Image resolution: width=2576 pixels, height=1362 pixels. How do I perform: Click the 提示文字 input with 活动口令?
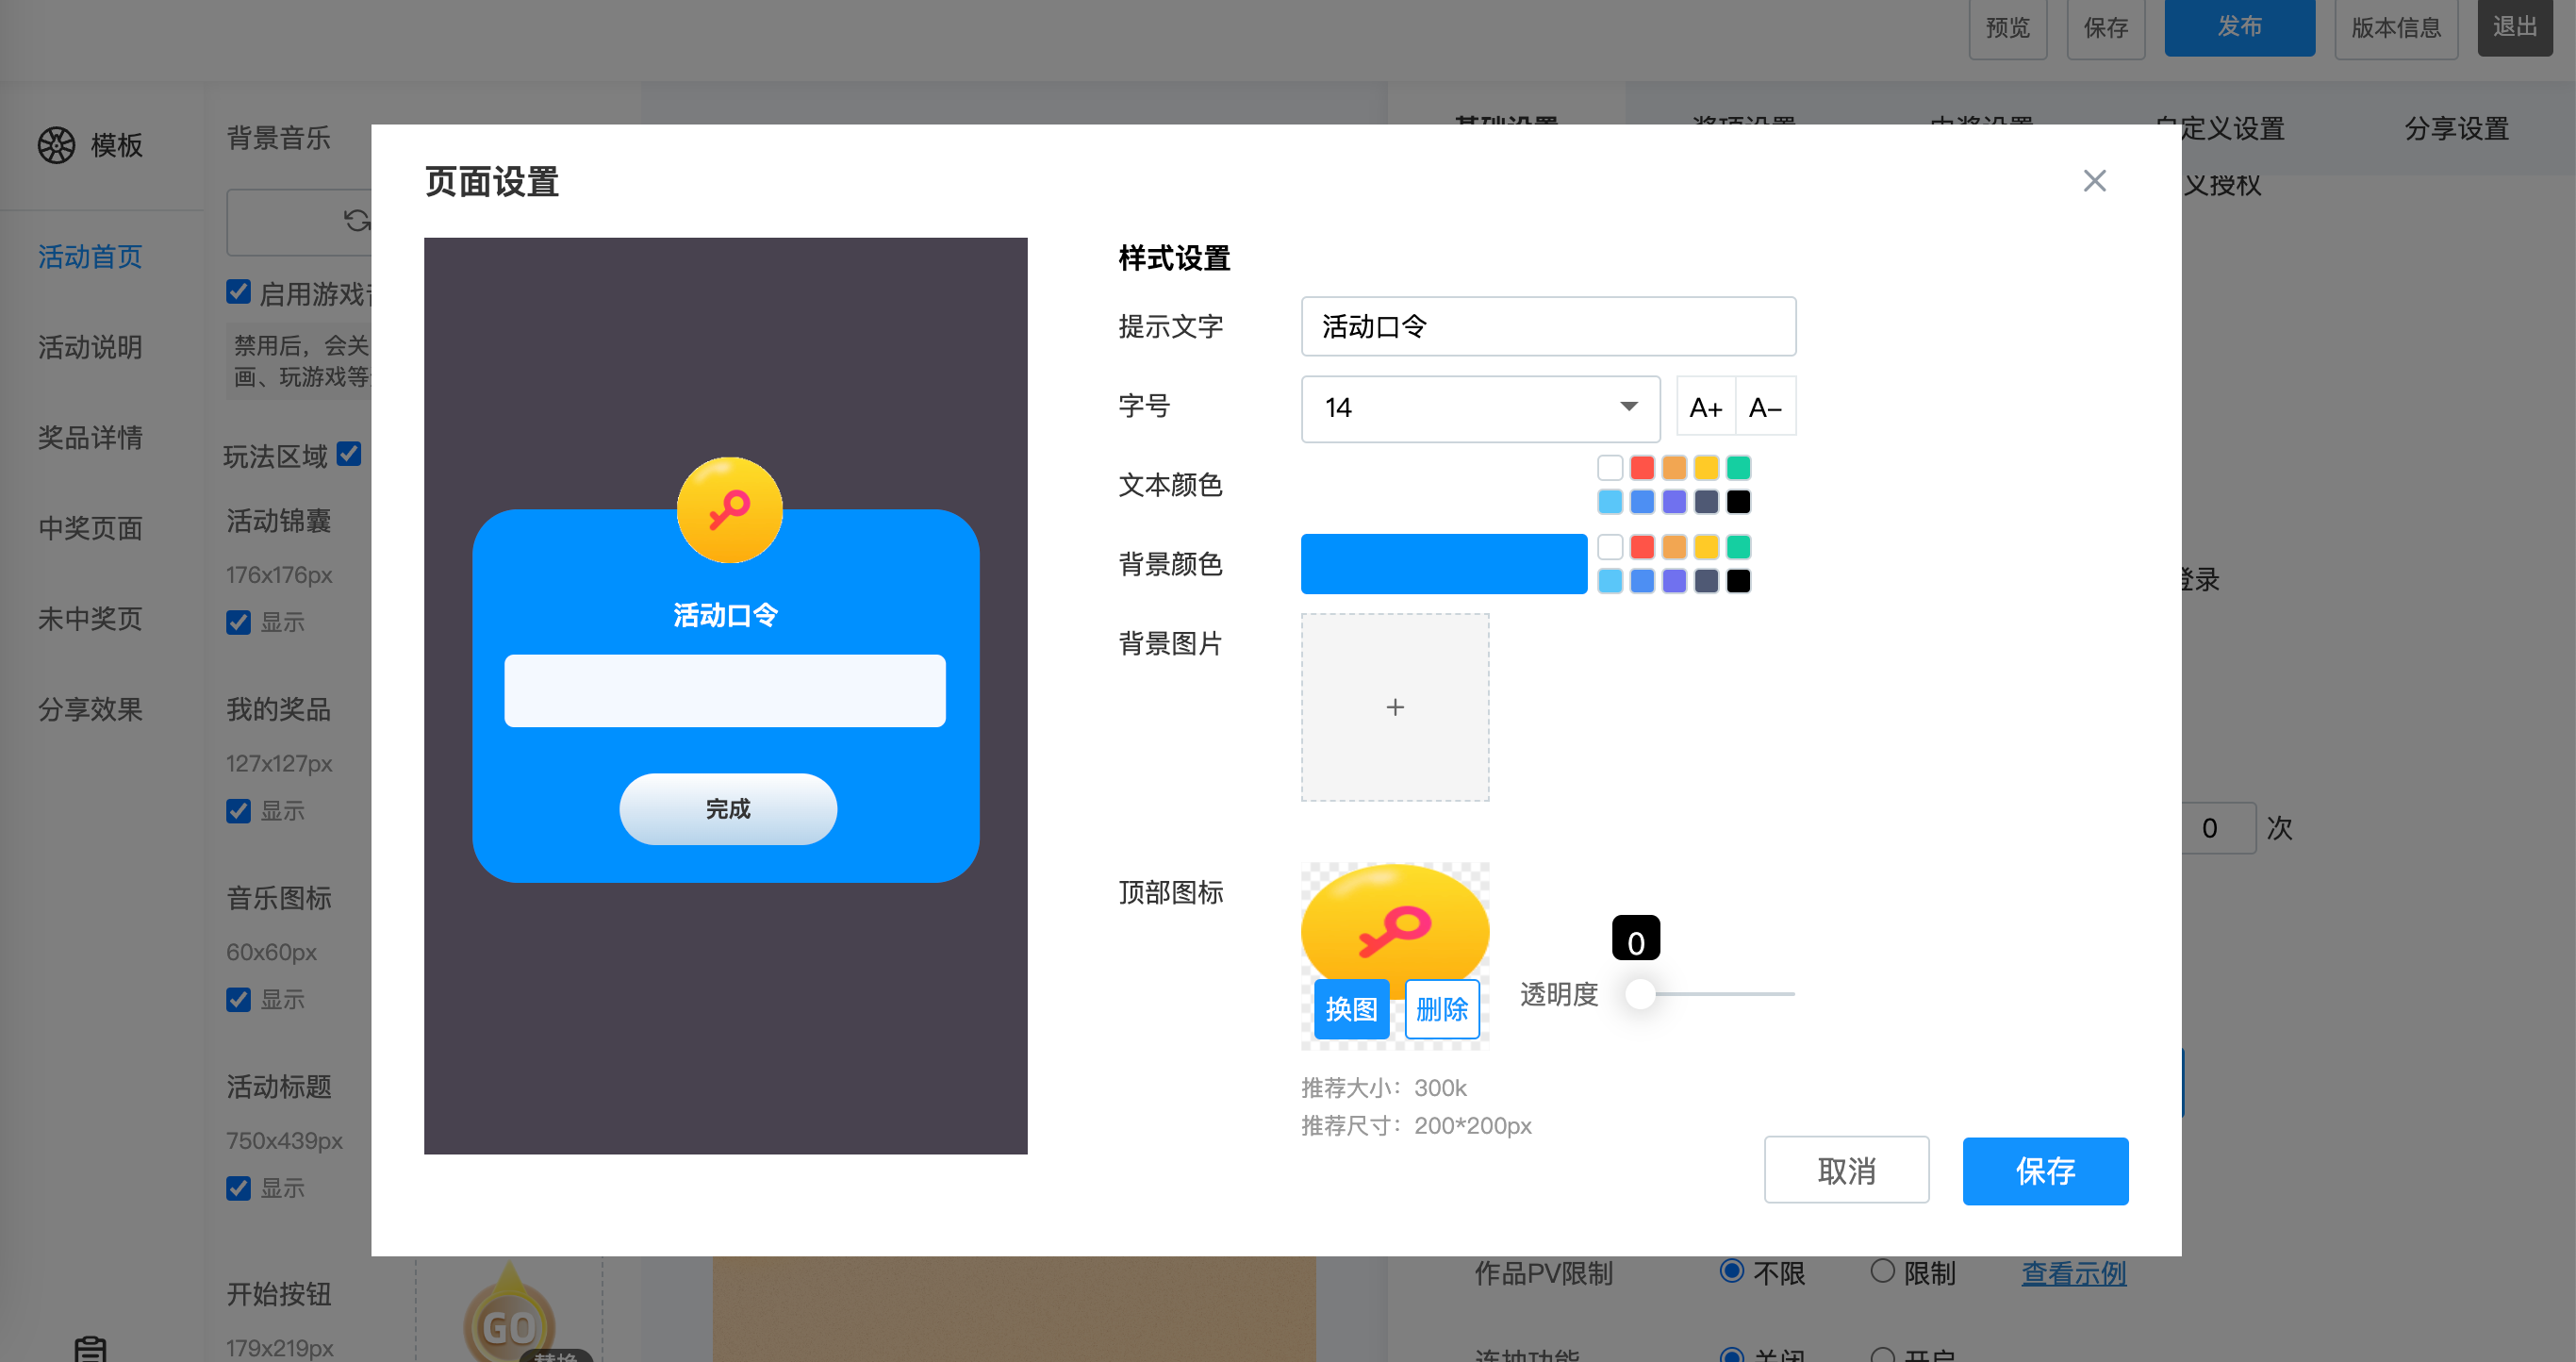click(x=1548, y=326)
